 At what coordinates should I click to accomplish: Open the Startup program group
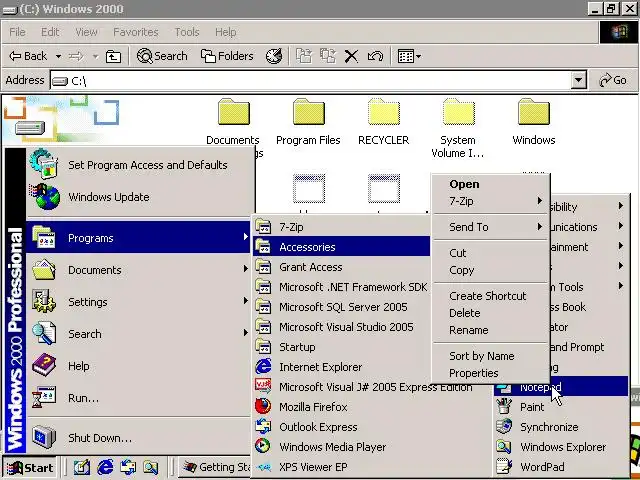[341, 347]
